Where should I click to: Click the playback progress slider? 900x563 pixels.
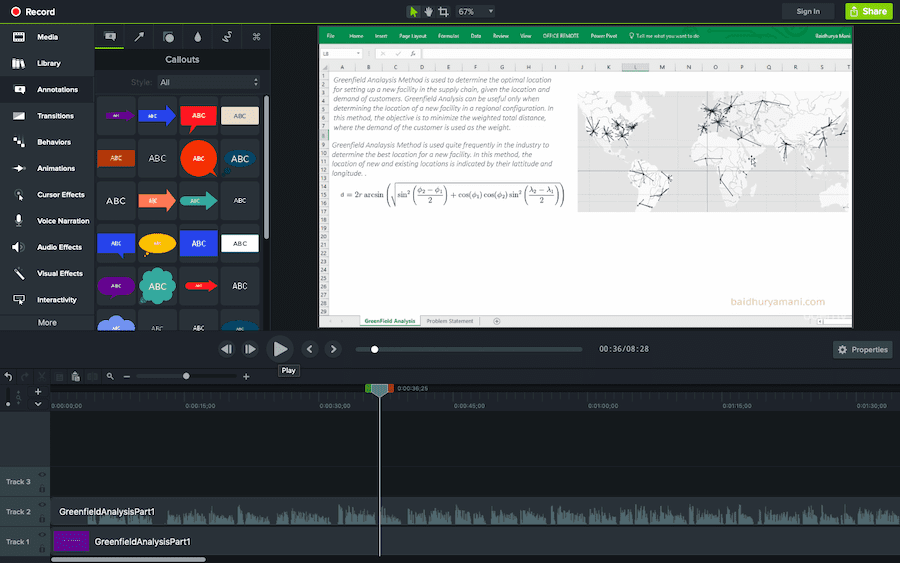click(x=468, y=349)
